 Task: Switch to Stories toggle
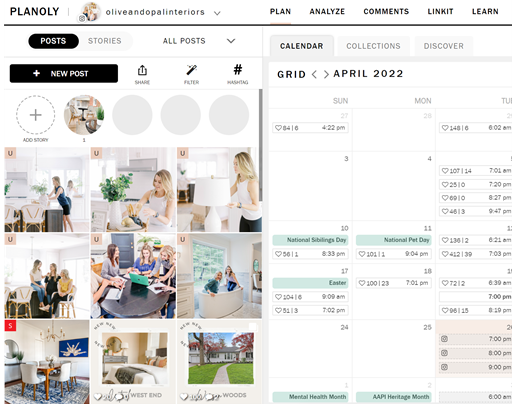point(105,41)
